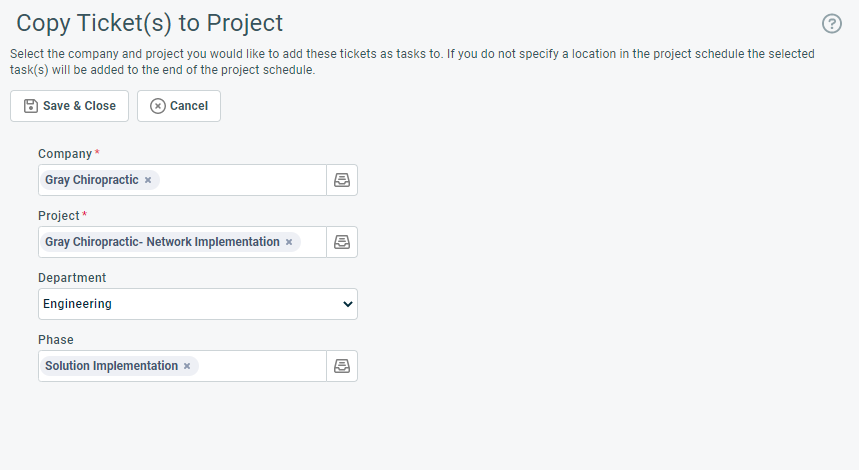
Task: Click the Save & Close button
Action: (x=70, y=106)
